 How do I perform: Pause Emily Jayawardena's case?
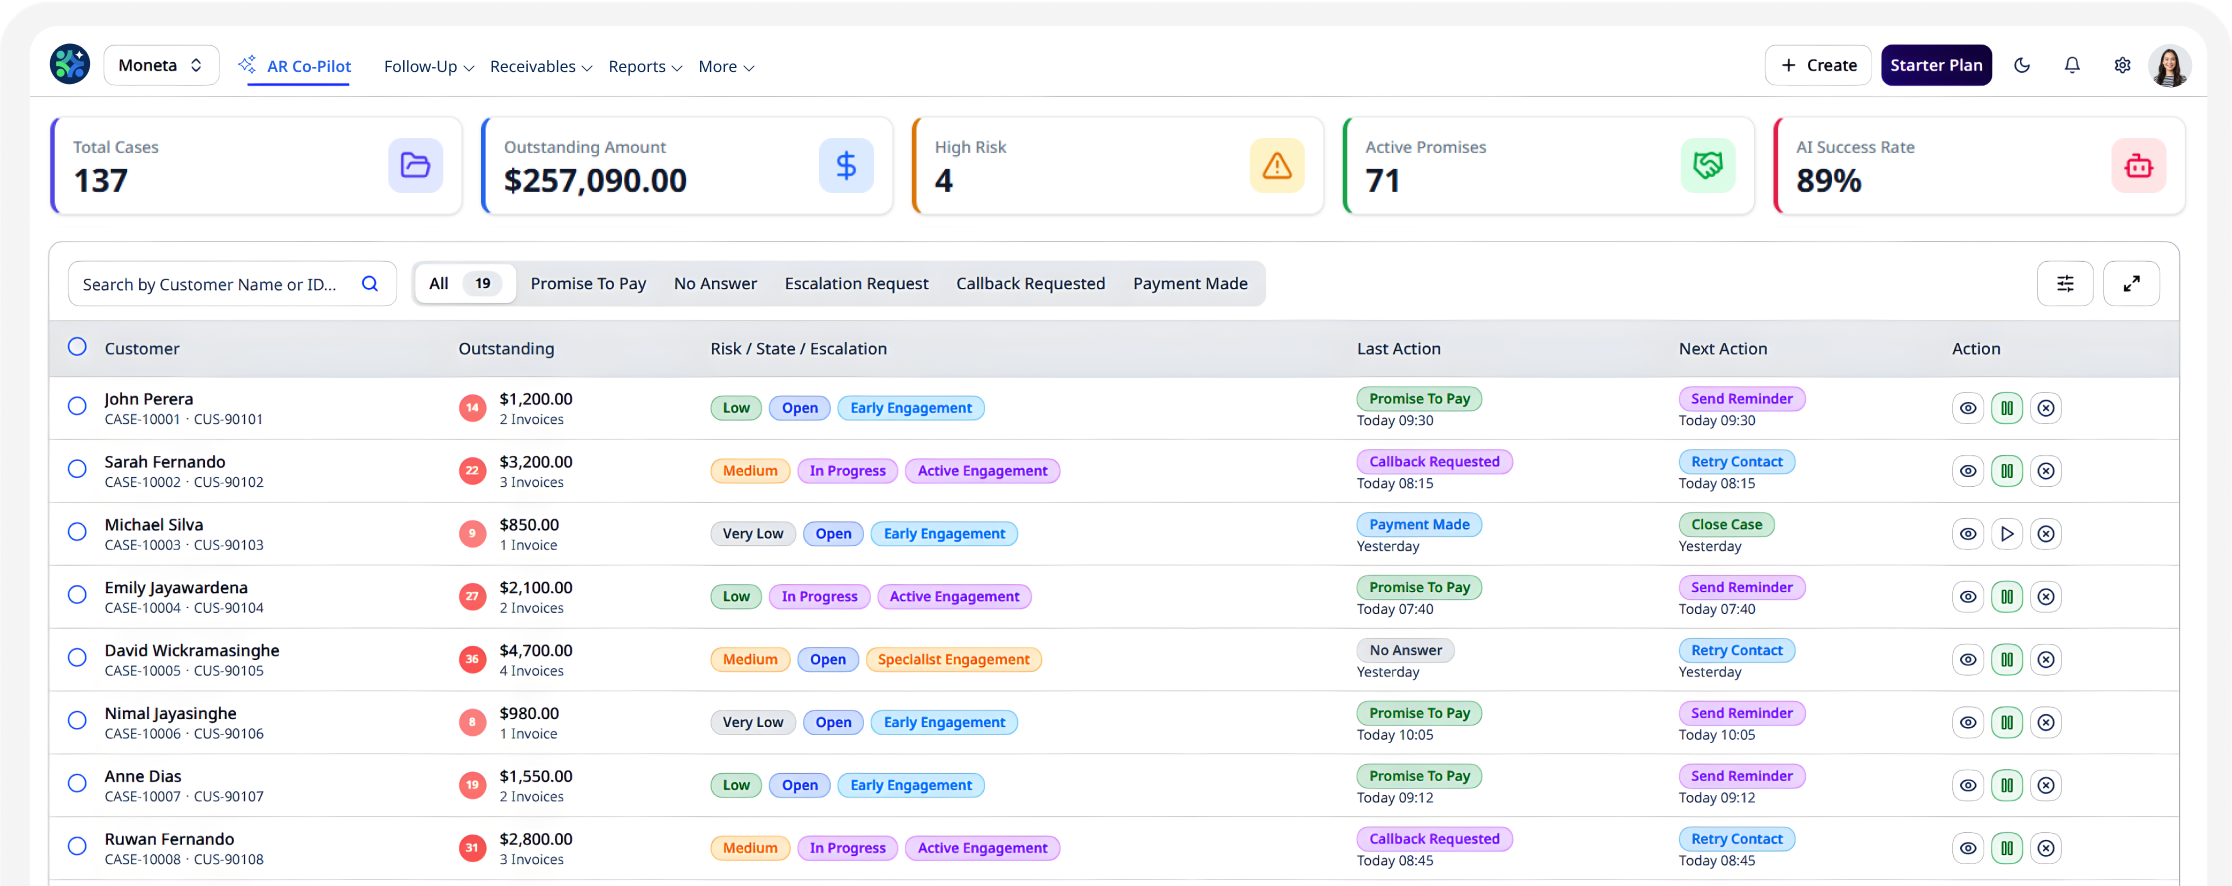(x=2007, y=597)
